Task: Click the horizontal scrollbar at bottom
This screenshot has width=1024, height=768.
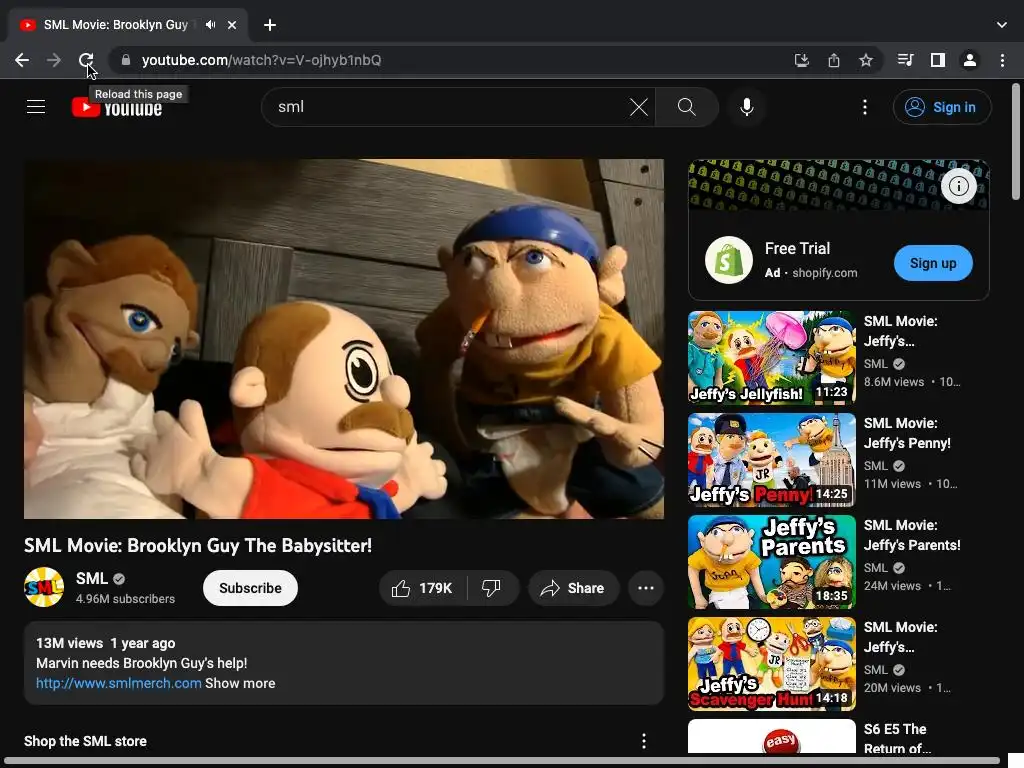Action: [502, 761]
